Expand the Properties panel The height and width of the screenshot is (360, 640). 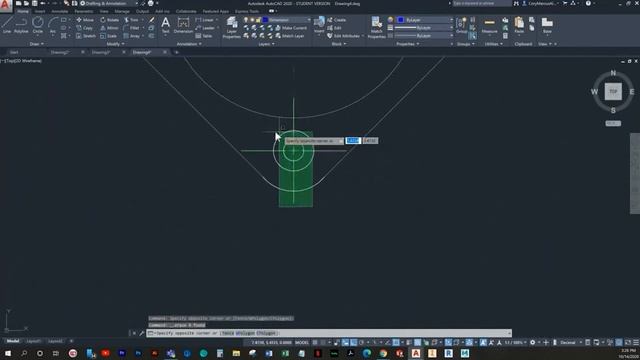pos(407,44)
